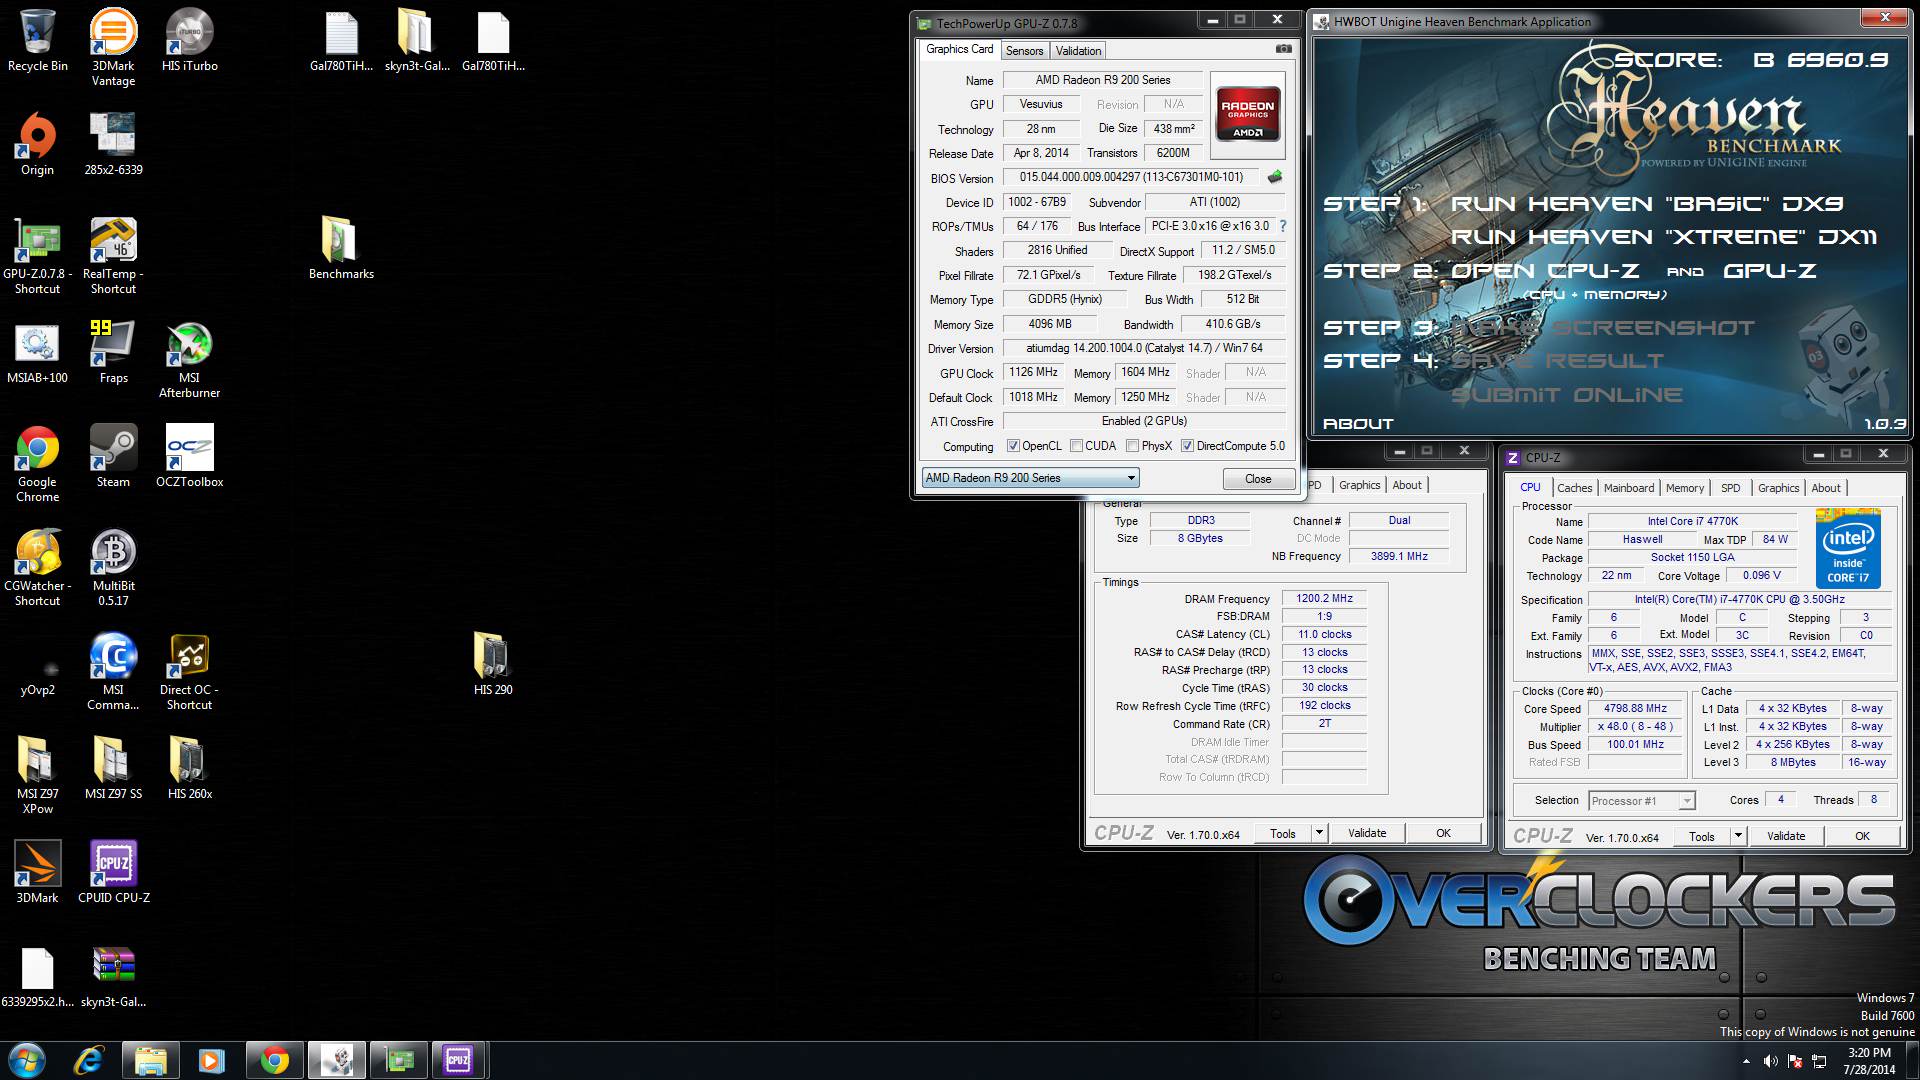1920x1080 pixels.
Task: Show hidden system tray icons arrow
Action: click(x=1746, y=1061)
